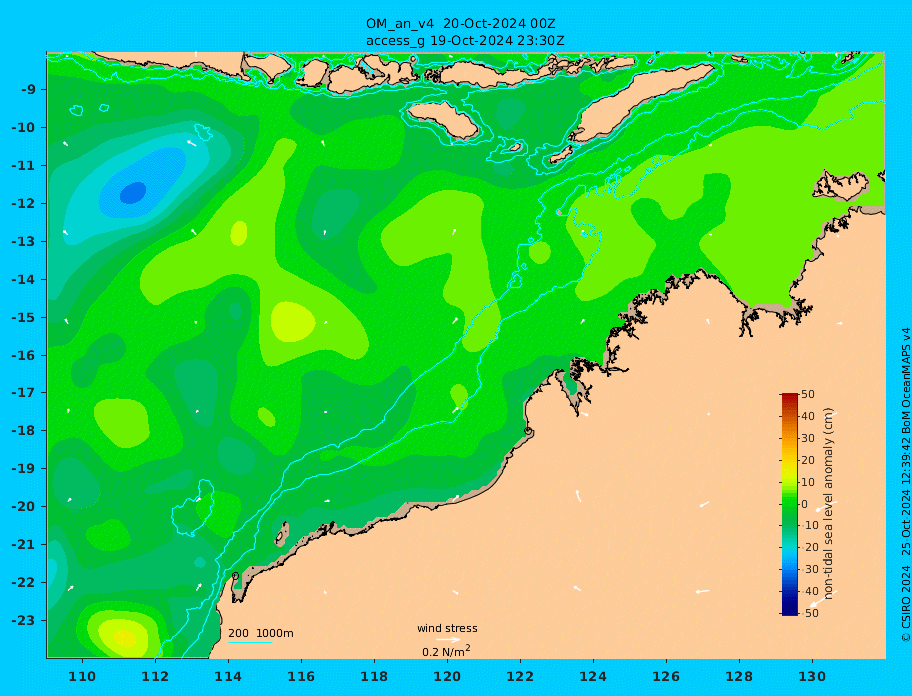
Task: Click the latitude axis label -23
Action: pos(25,620)
